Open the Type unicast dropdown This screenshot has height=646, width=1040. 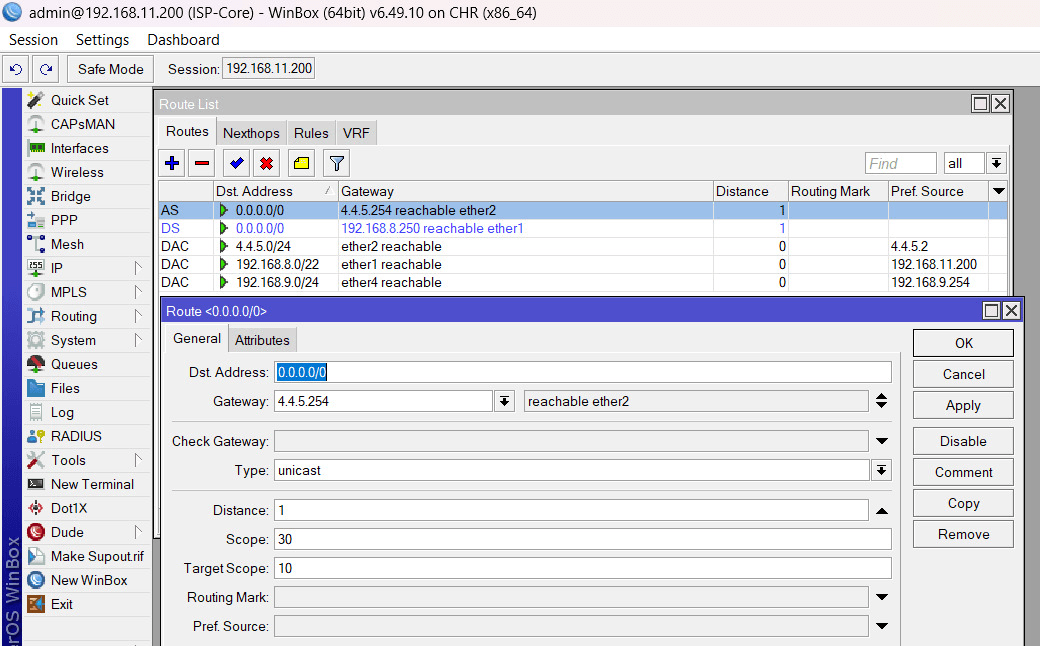pyautogui.click(x=881, y=470)
